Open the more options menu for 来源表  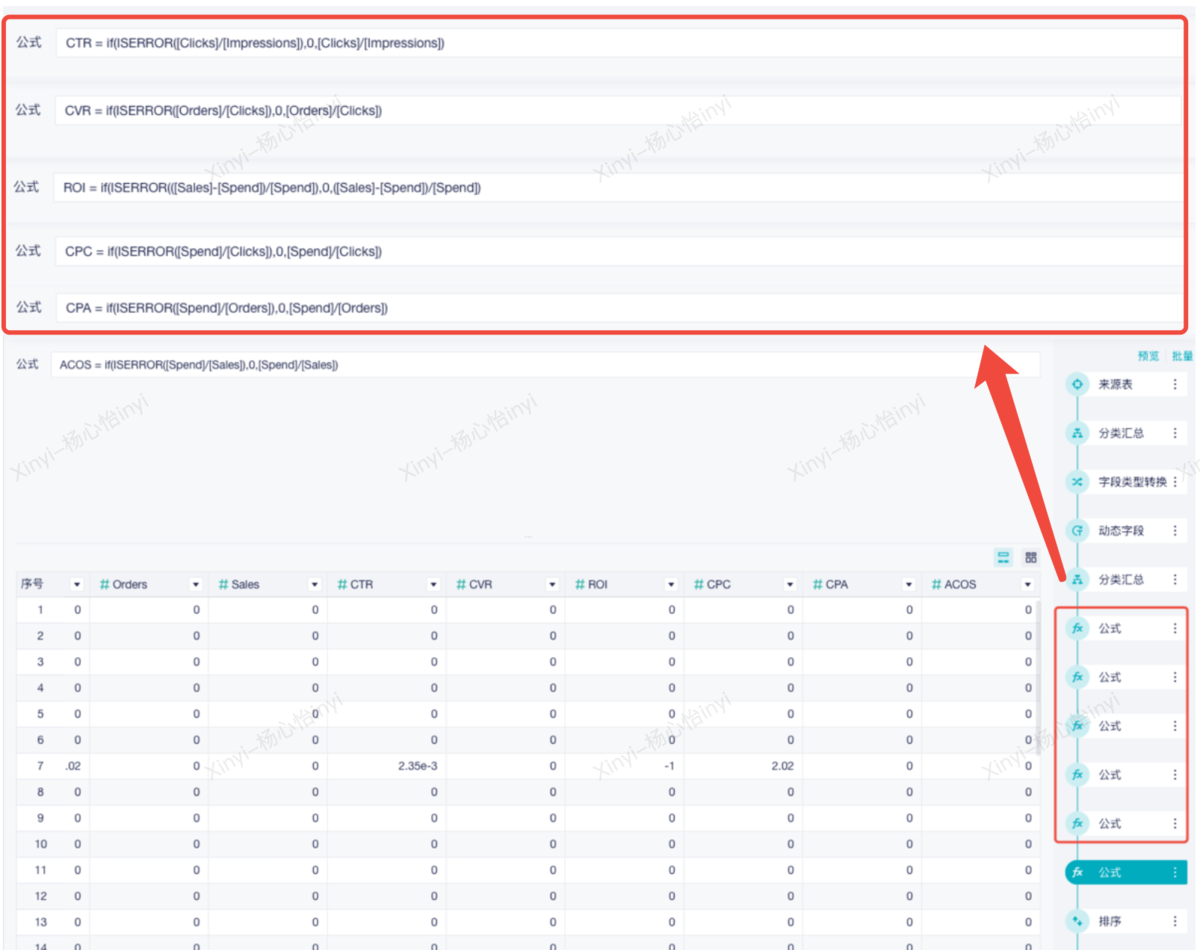pyautogui.click(x=1175, y=384)
